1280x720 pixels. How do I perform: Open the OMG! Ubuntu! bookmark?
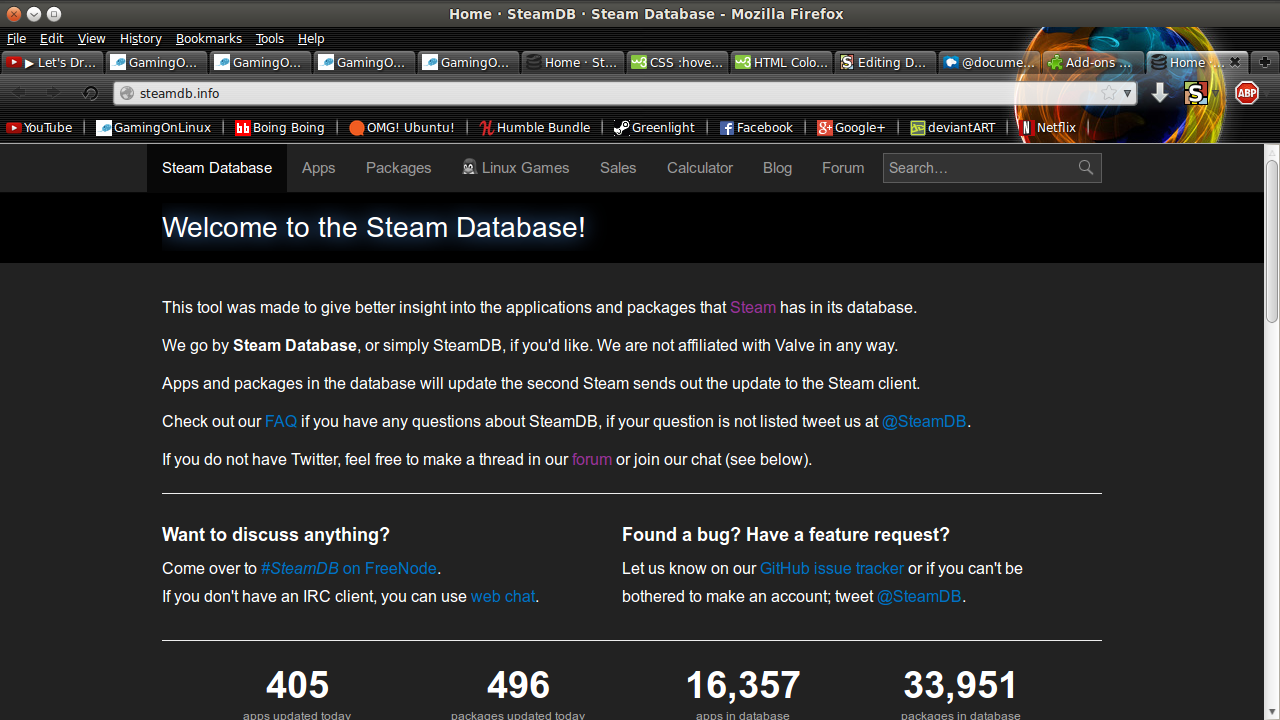tap(402, 127)
